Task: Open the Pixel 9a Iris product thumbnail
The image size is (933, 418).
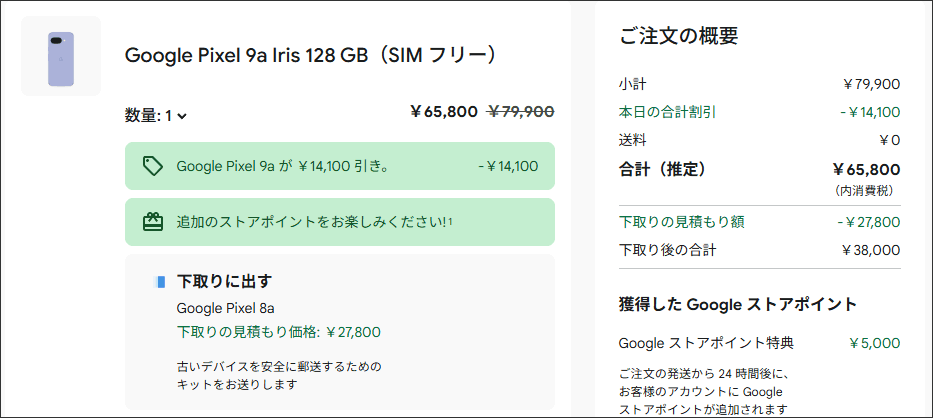Action: tap(61, 56)
